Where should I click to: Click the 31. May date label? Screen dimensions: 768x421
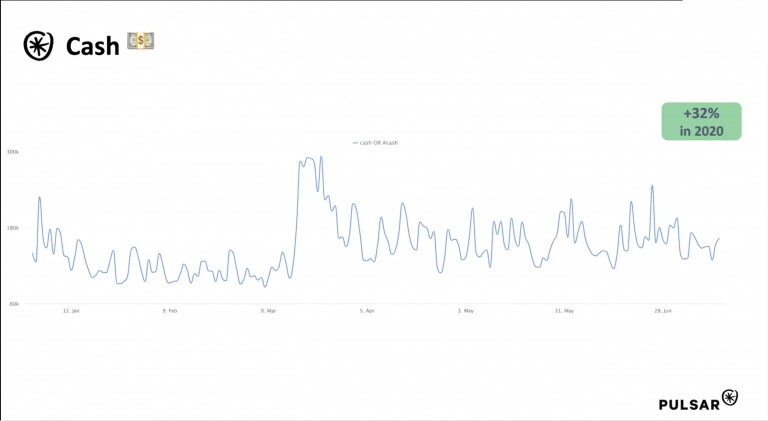tap(565, 311)
